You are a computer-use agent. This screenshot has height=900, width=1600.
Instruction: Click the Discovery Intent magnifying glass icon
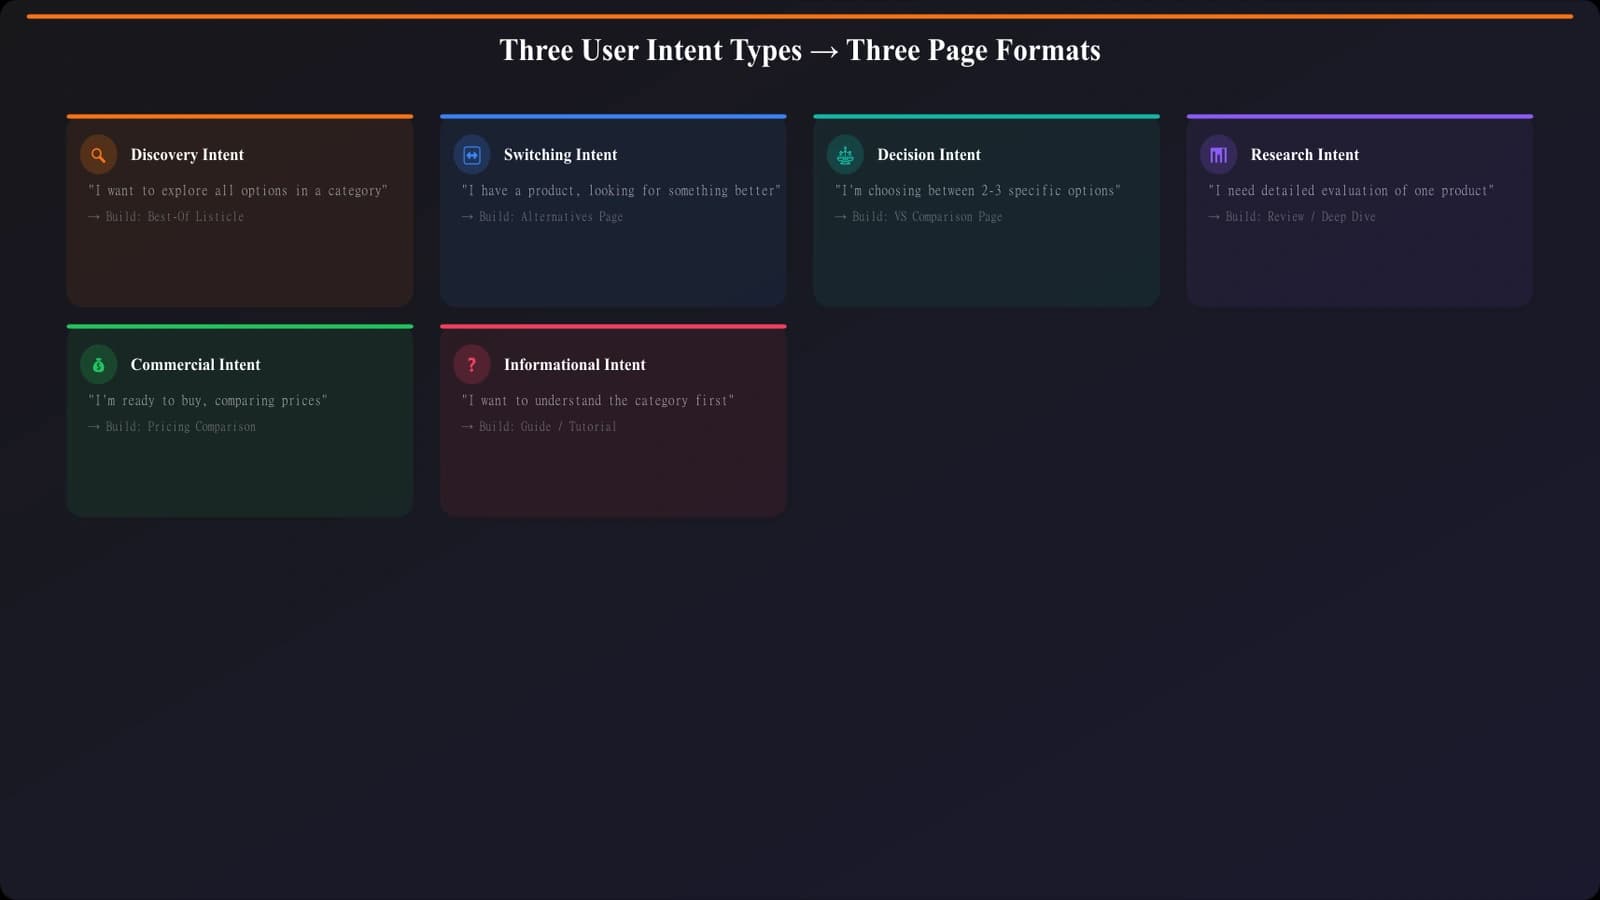(x=97, y=154)
